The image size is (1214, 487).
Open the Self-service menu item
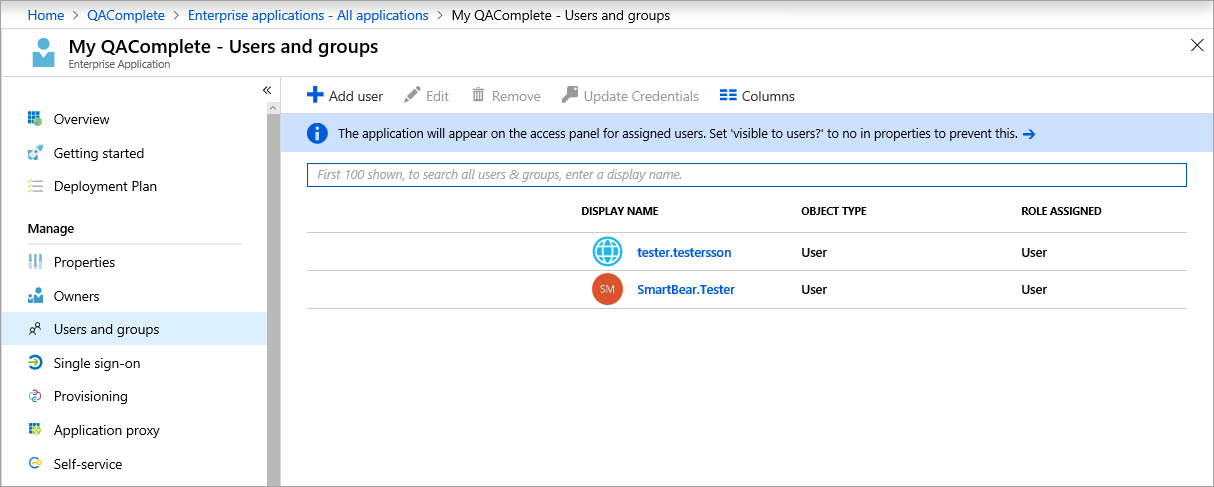pyautogui.click(x=88, y=464)
